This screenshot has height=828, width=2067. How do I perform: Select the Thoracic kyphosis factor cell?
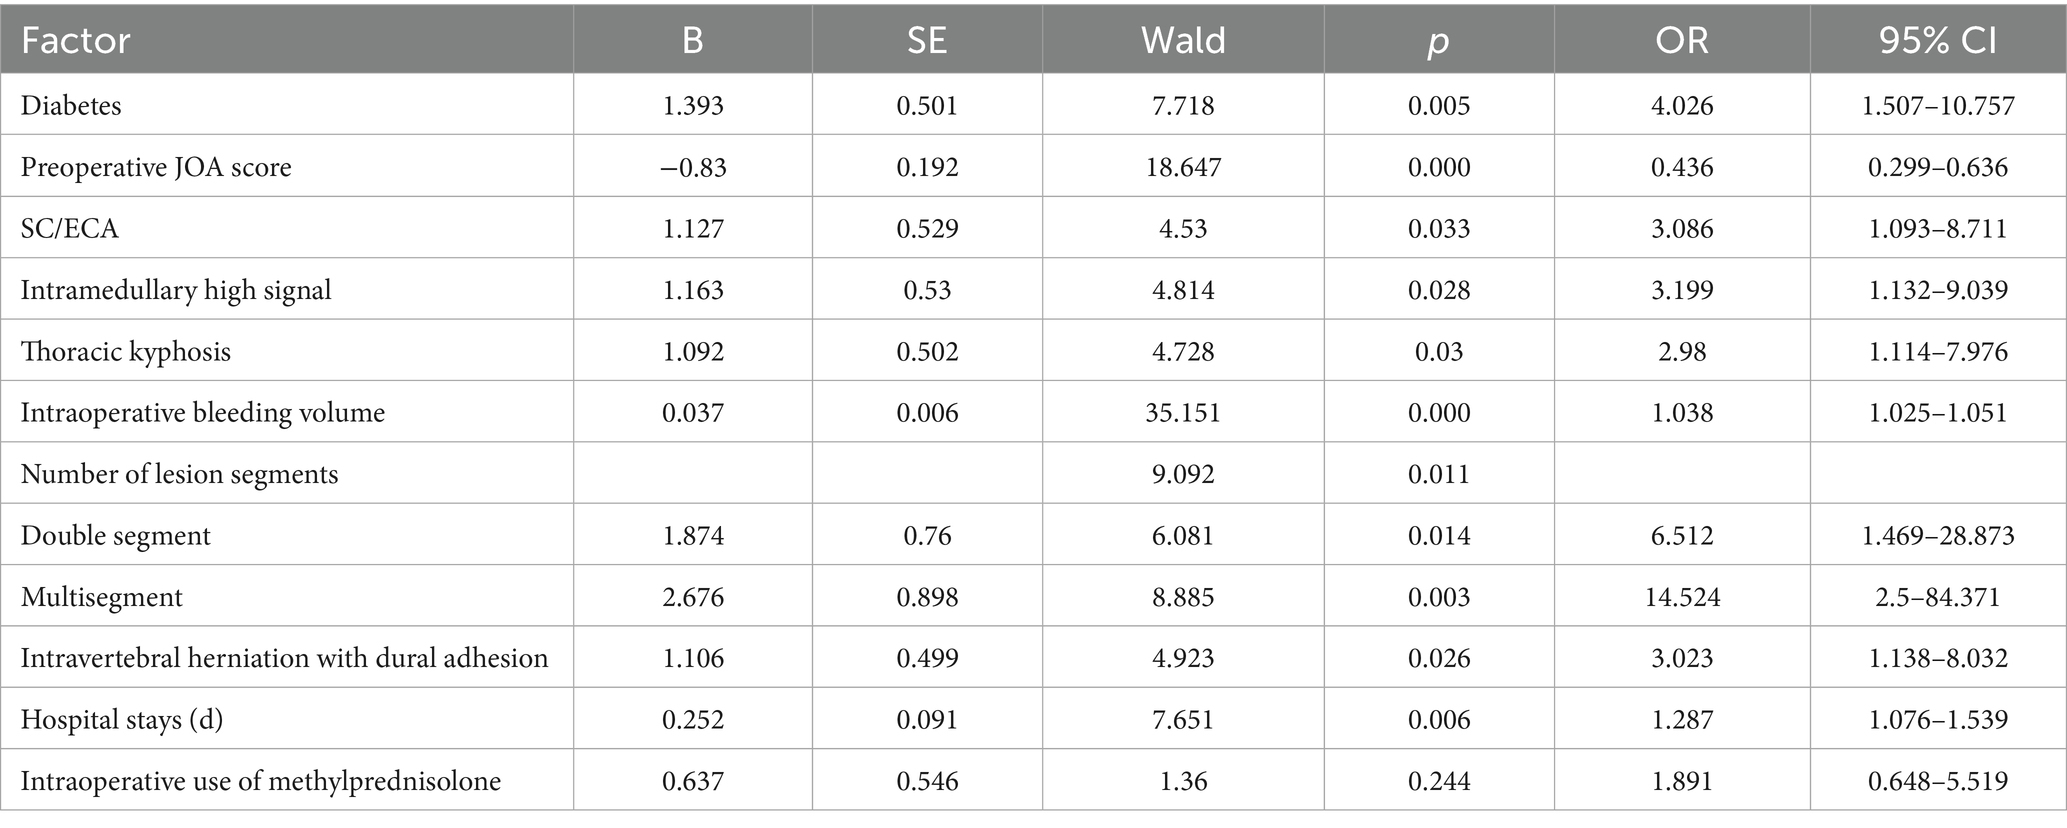pos(126,352)
